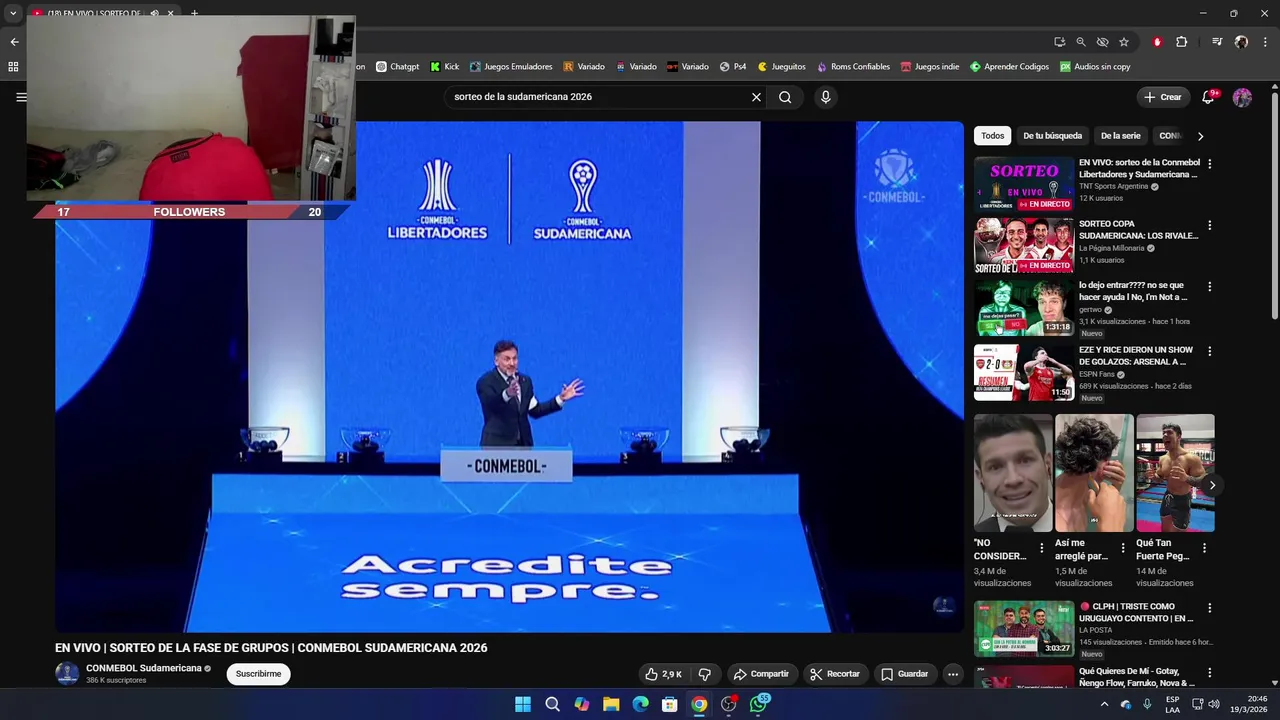
Task: Open the Chrome apps grid shortcut
Action: [13, 67]
